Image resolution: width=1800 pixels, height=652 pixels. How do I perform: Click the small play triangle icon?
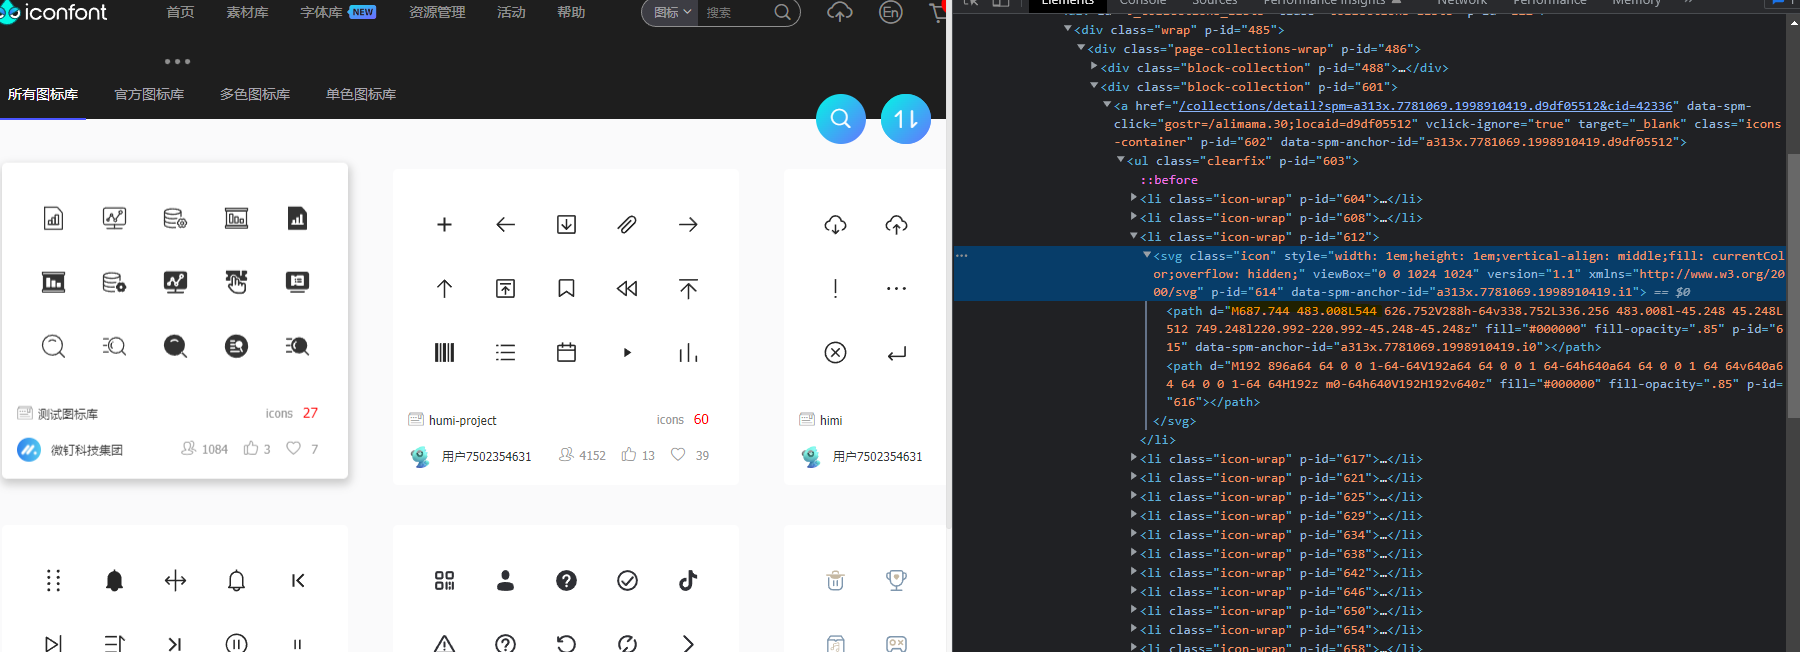pos(627,352)
